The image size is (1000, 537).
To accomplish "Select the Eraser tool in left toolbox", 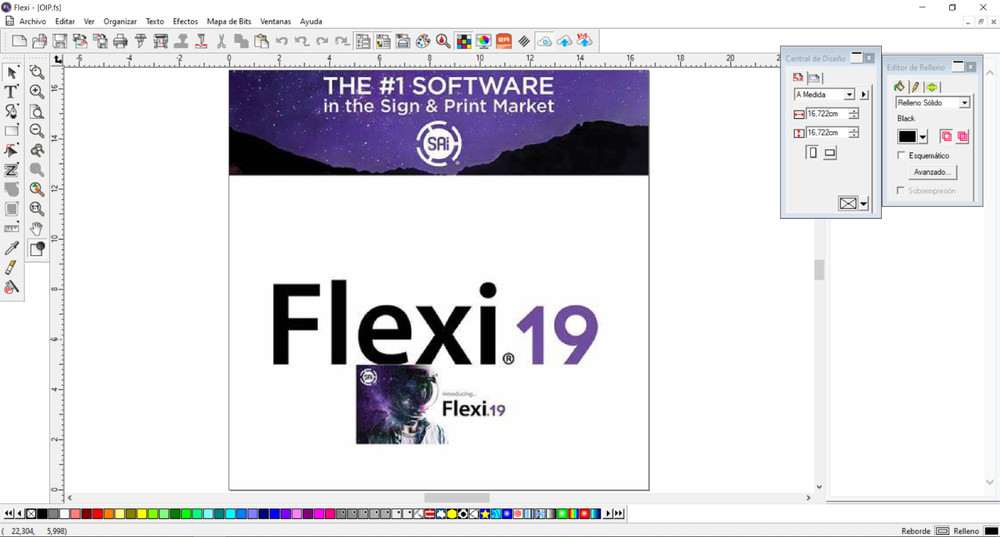I will point(11,268).
